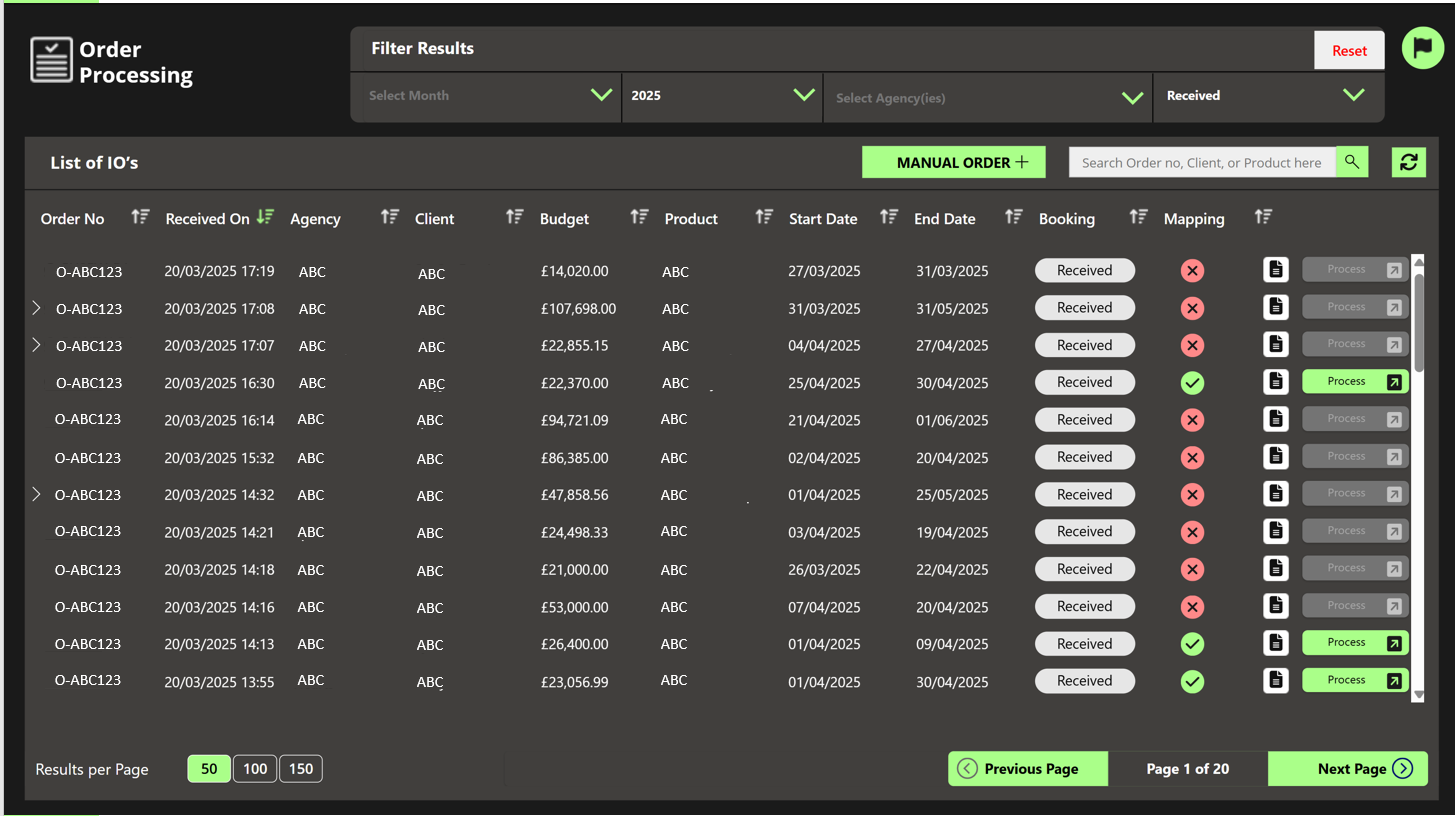Open the Select Agency(ies) dropdown
1455x816 pixels.
(987, 98)
